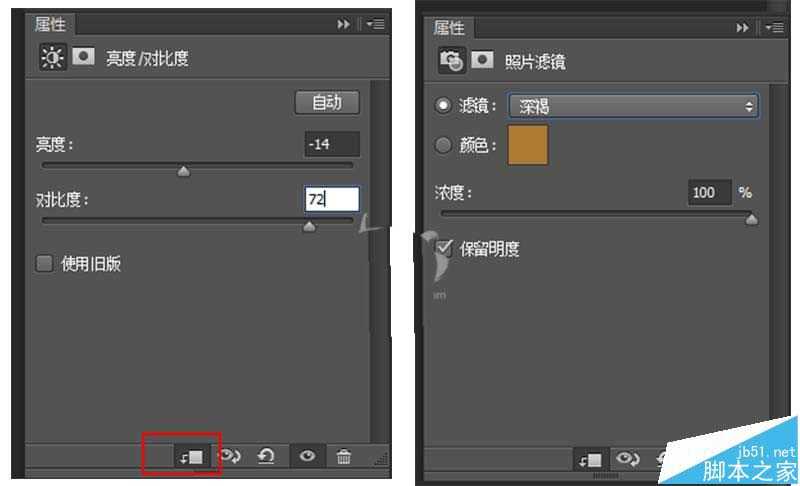Open the 滤镜 dropdown showing 深褐
This screenshot has width=800, height=486.
(633, 105)
